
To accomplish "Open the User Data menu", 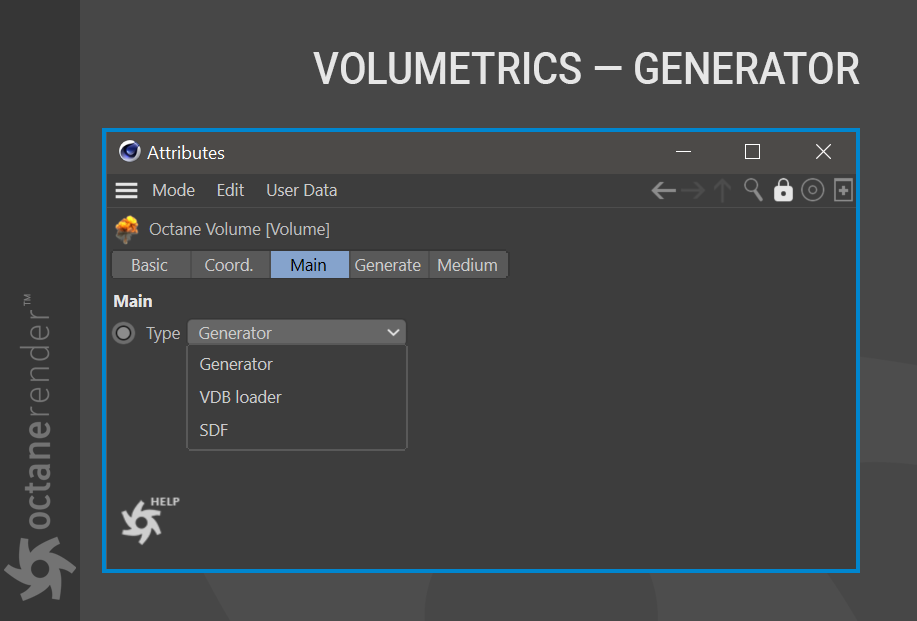I will pyautogui.click(x=302, y=191).
